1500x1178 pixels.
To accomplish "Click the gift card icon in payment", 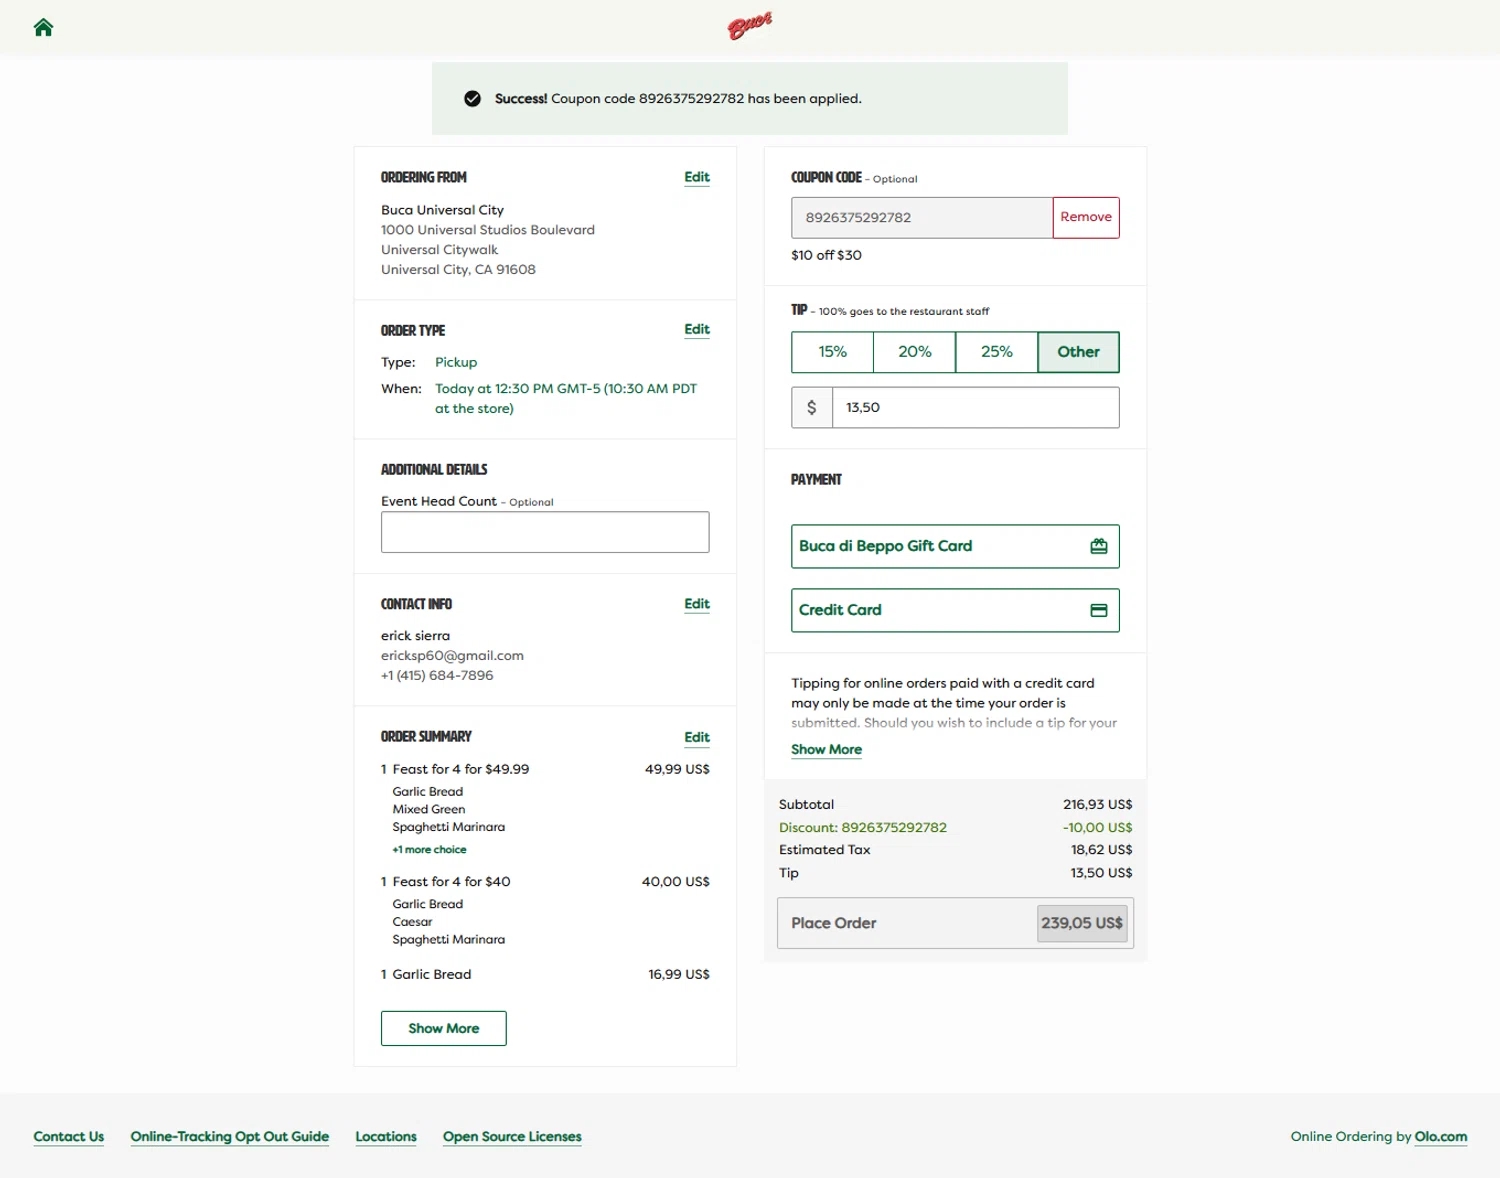I will click(1098, 546).
